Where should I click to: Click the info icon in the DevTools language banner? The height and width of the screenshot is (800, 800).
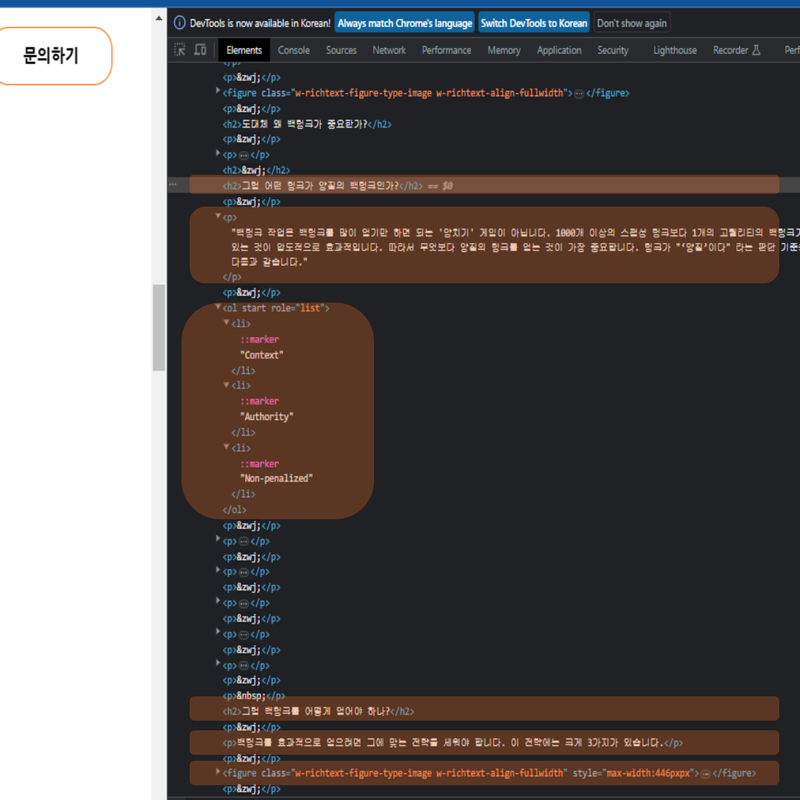(x=180, y=23)
